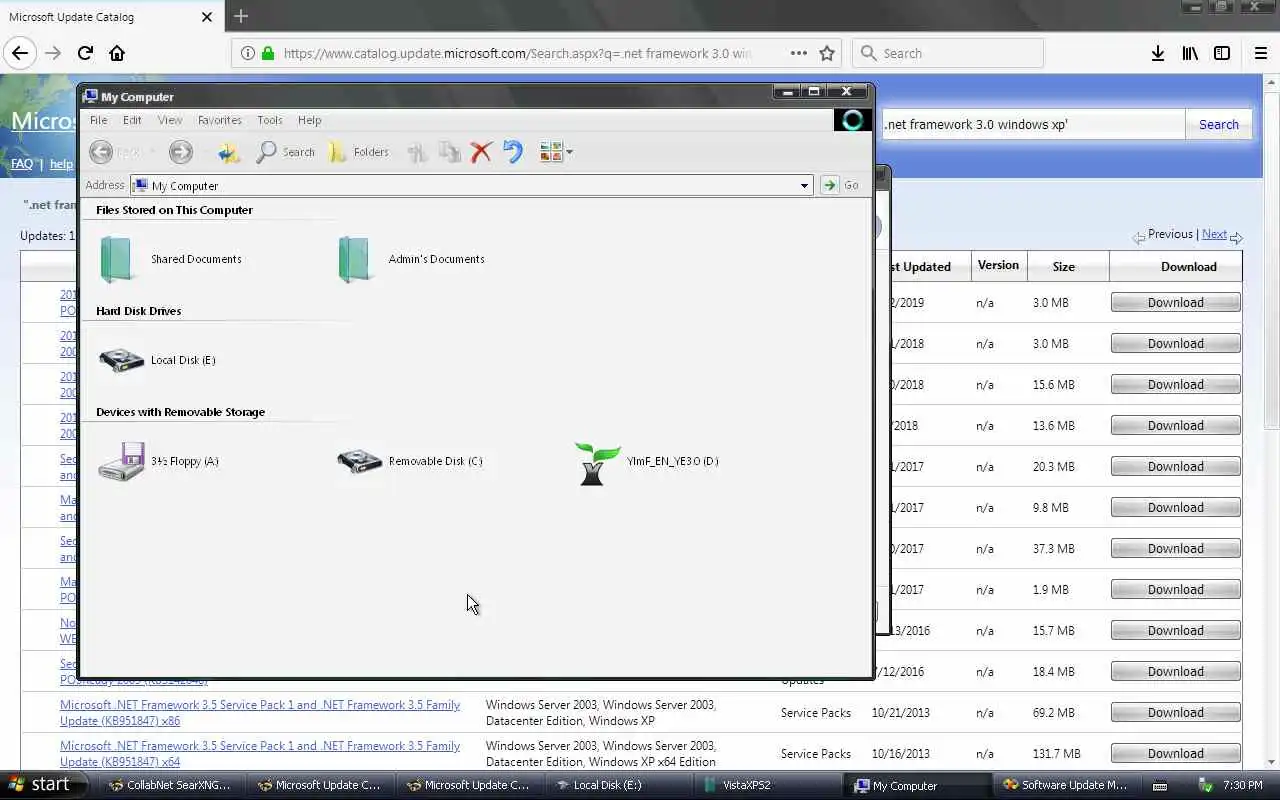Viewport: 1280px width, 800px height.
Task: Open page actions three-dot menu in URL bar
Action: click(798, 53)
